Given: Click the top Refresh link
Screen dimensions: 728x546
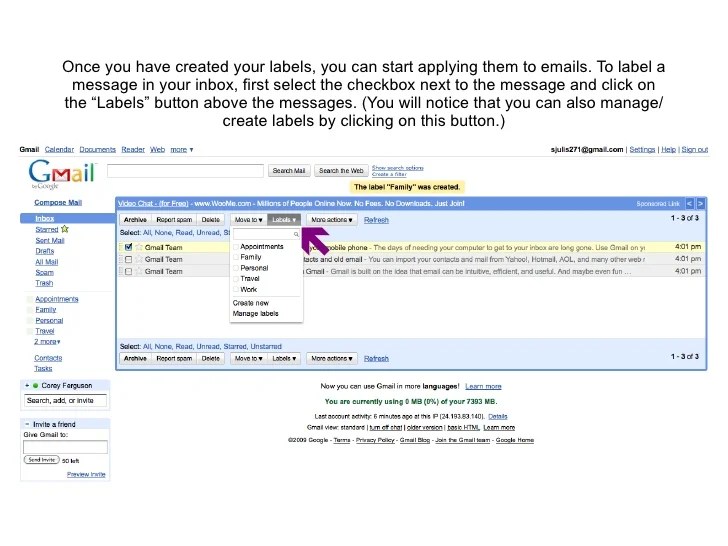Looking at the screenshot, I should (376, 220).
